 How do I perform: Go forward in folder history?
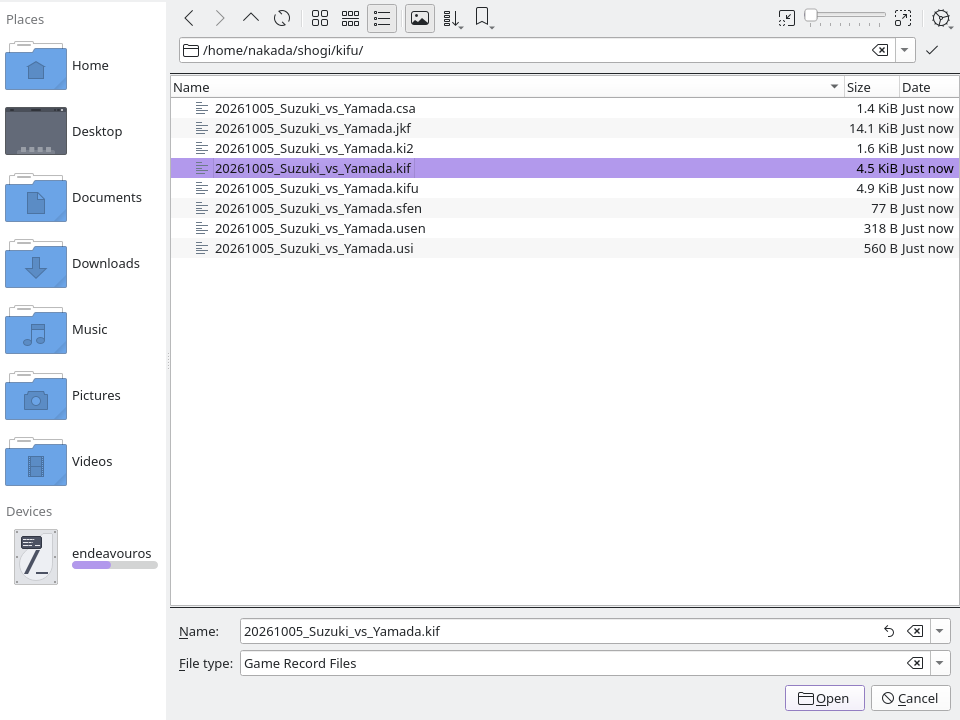(x=220, y=18)
